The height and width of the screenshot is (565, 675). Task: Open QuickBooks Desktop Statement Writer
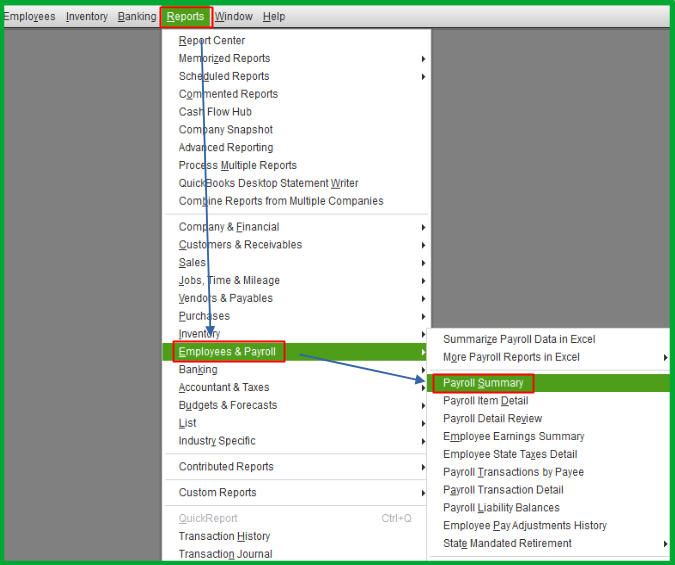tap(268, 183)
